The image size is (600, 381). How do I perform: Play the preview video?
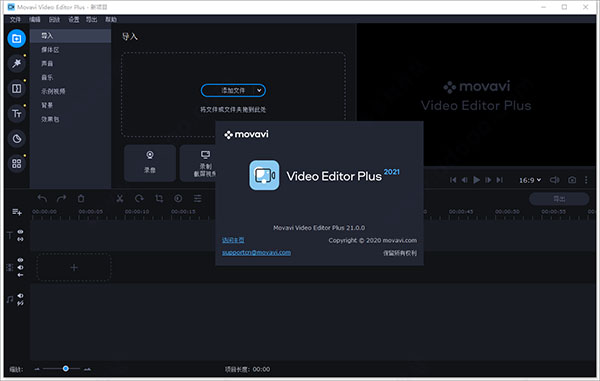click(x=476, y=180)
